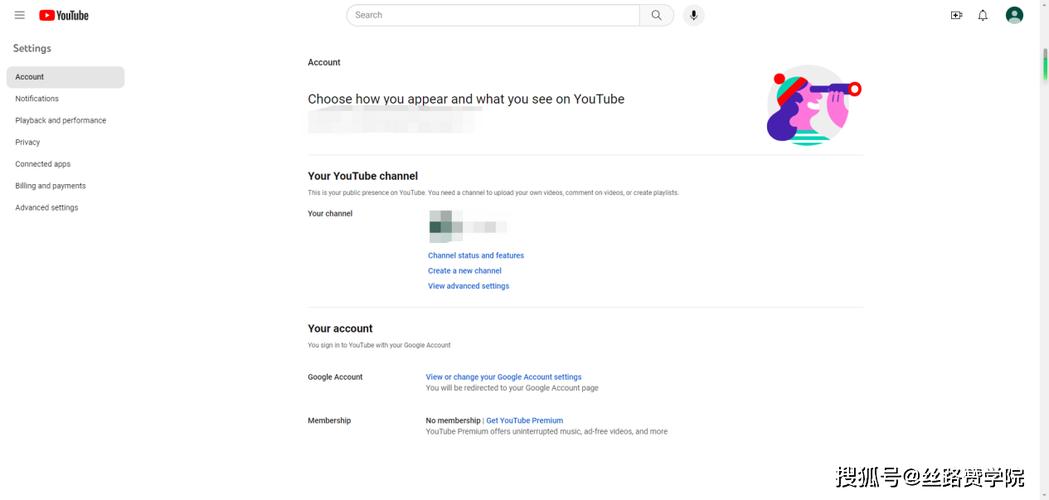Open the notifications bell
Image resolution: width=1049 pixels, height=500 pixels.
983,15
